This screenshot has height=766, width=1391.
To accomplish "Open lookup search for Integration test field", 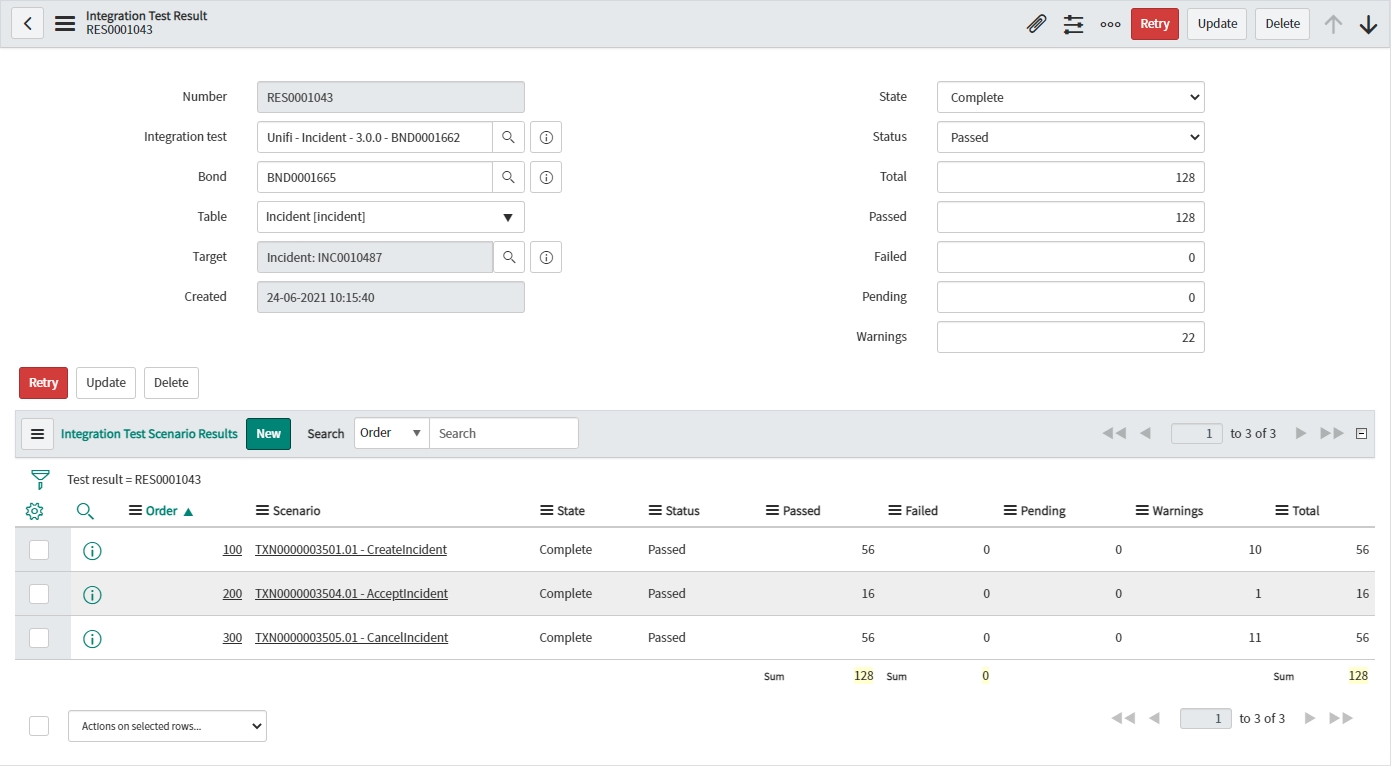I will coord(508,137).
